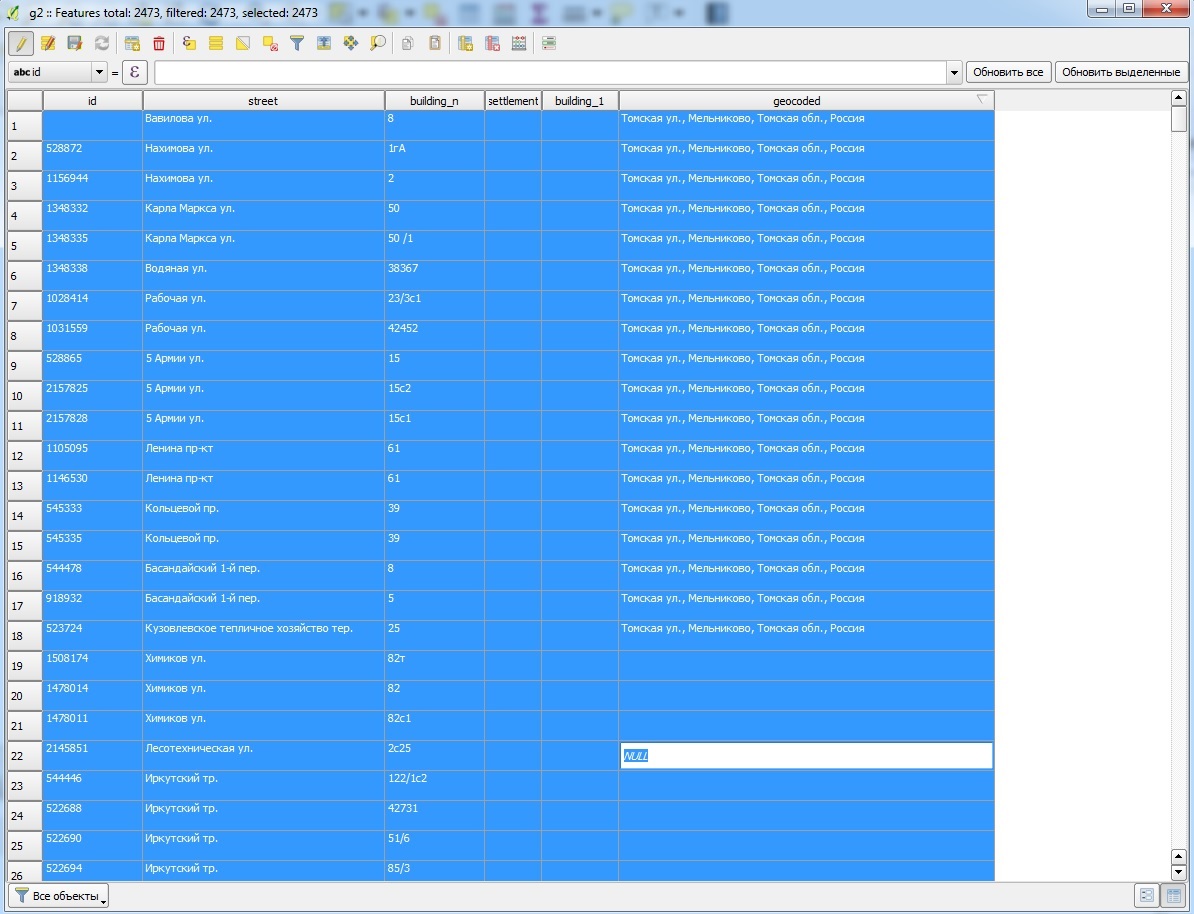Image resolution: width=1194 pixels, height=914 pixels.
Task: Toggle multi edit mode icon
Action: [48, 43]
